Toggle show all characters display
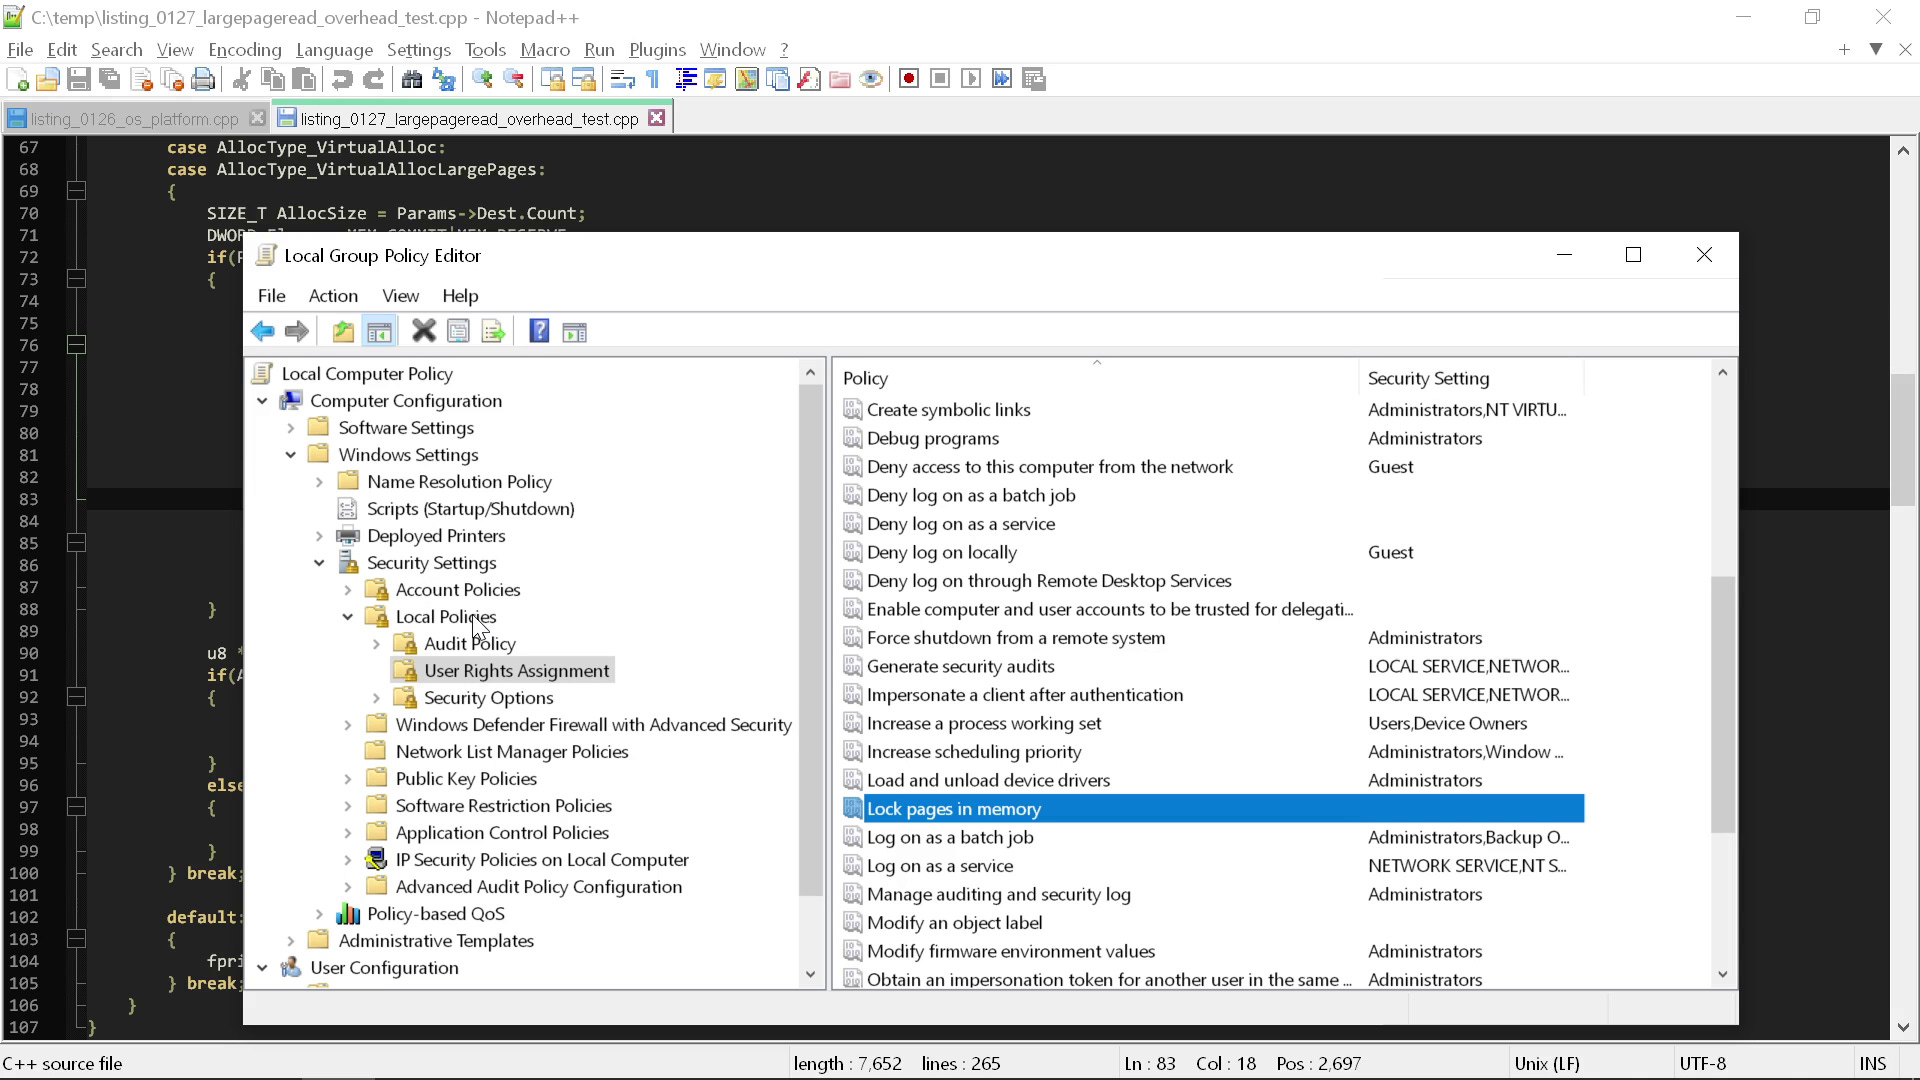Image resolution: width=1920 pixels, height=1080 pixels. 652,79
